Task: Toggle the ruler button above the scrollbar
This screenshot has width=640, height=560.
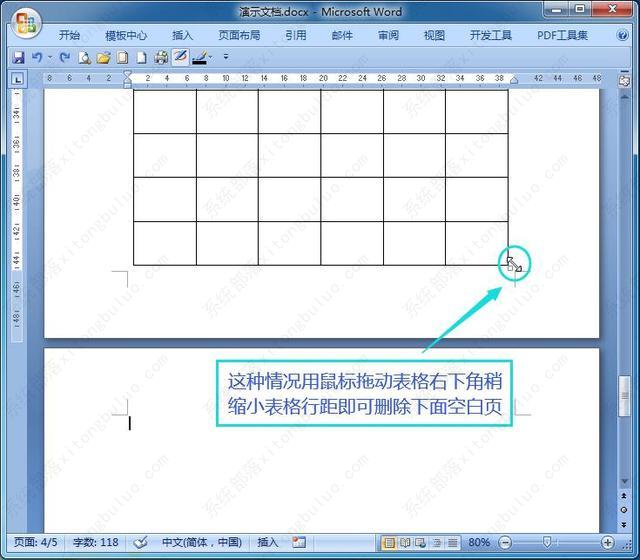Action: click(624, 80)
